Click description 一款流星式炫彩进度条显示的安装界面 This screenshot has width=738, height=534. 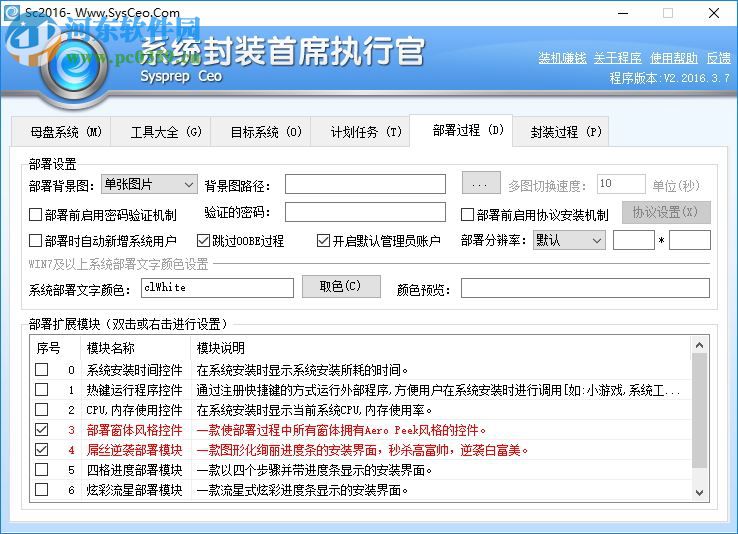pyautogui.click(x=302, y=490)
